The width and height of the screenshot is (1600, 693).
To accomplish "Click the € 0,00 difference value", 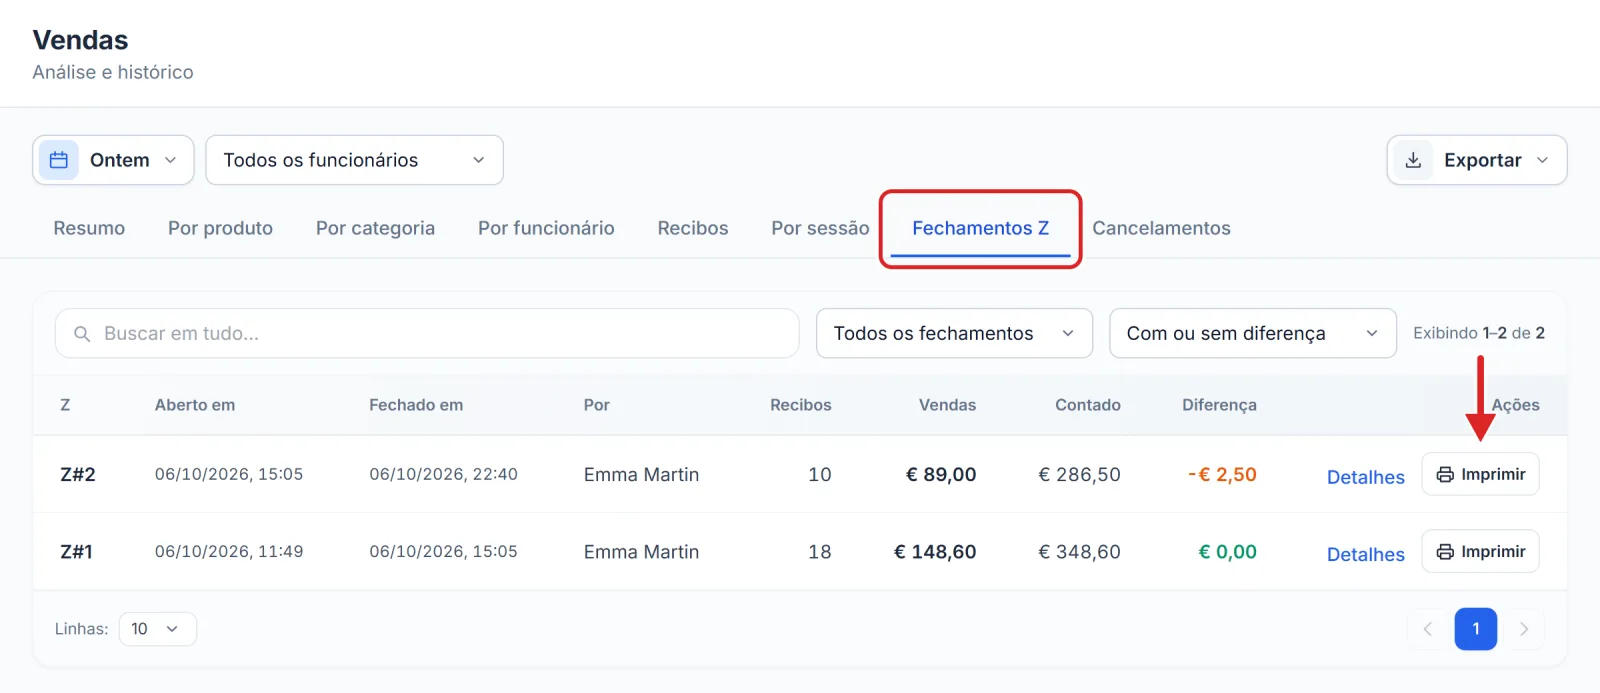I will pyautogui.click(x=1227, y=551).
